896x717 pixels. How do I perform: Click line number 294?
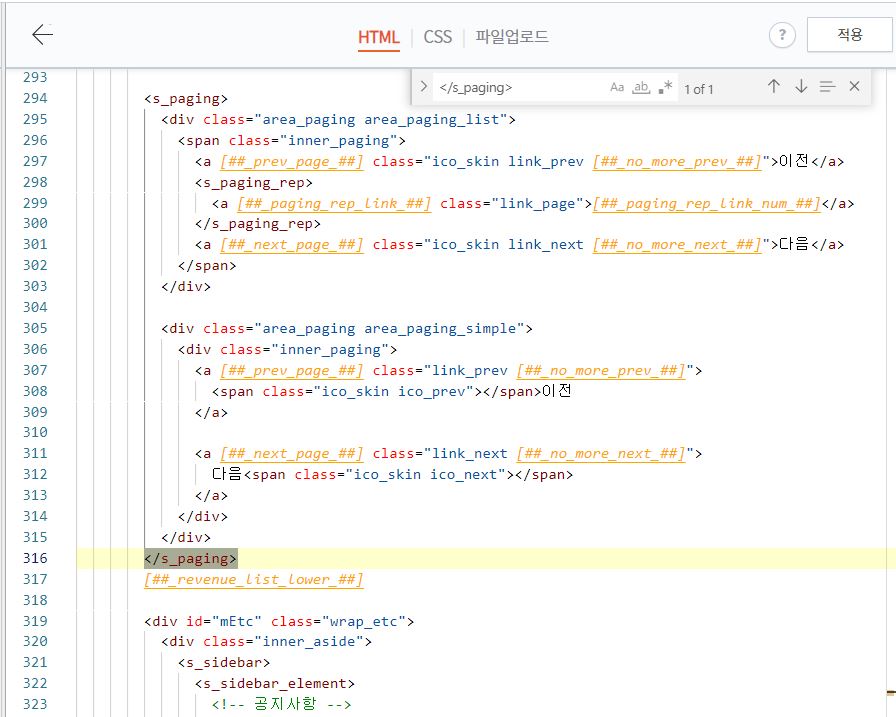(35, 98)
